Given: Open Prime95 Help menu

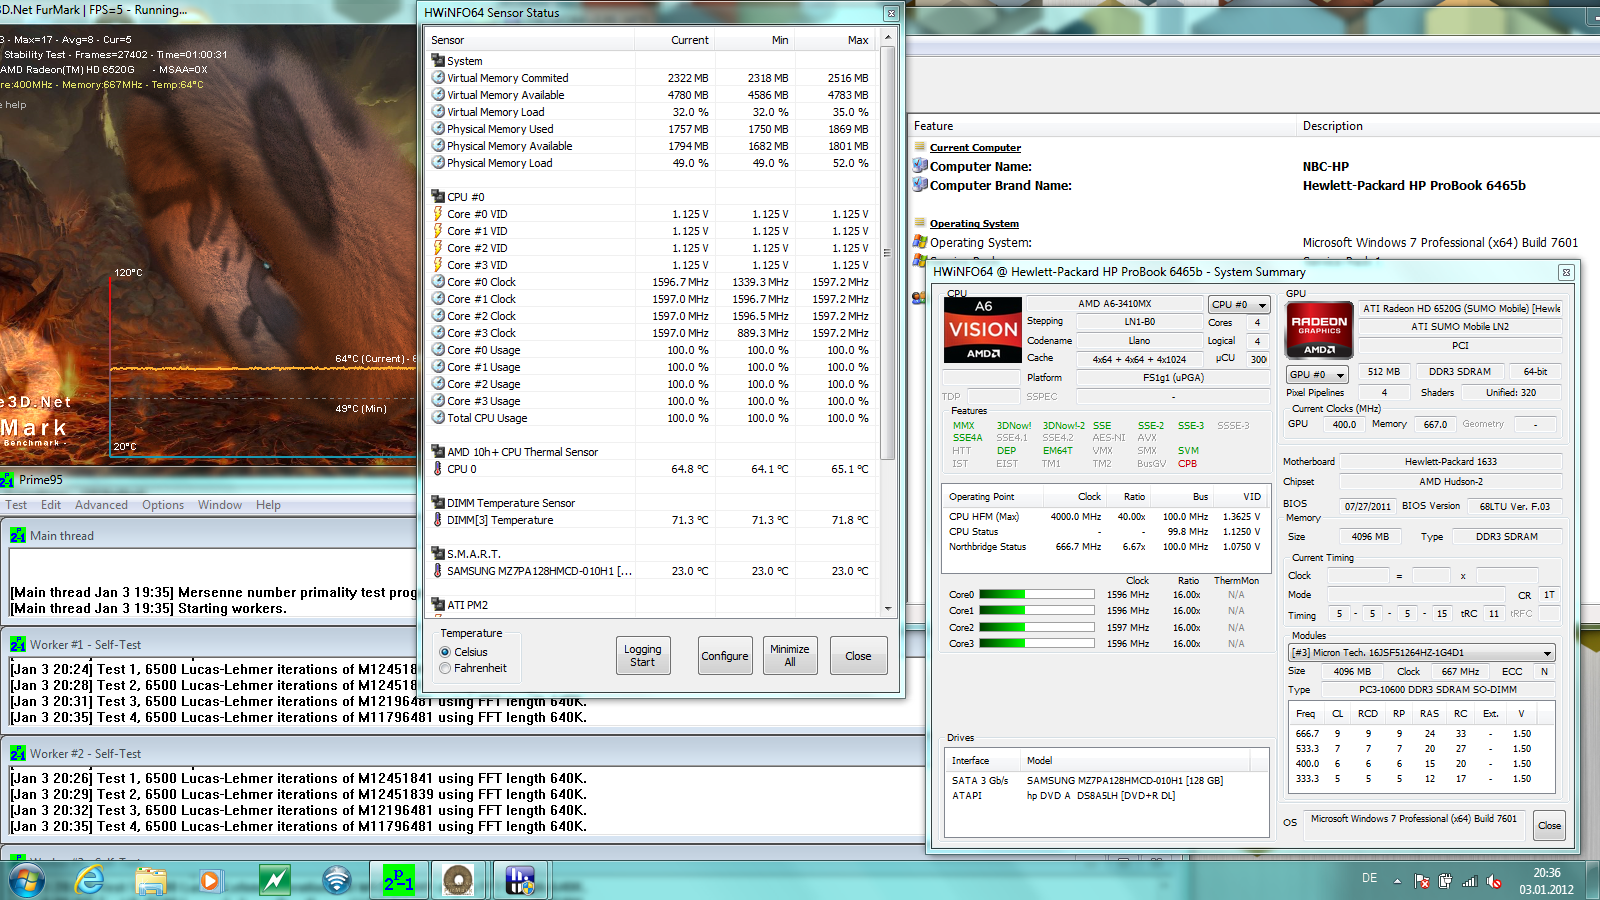Looking at the screenshot, I should 268,505.
